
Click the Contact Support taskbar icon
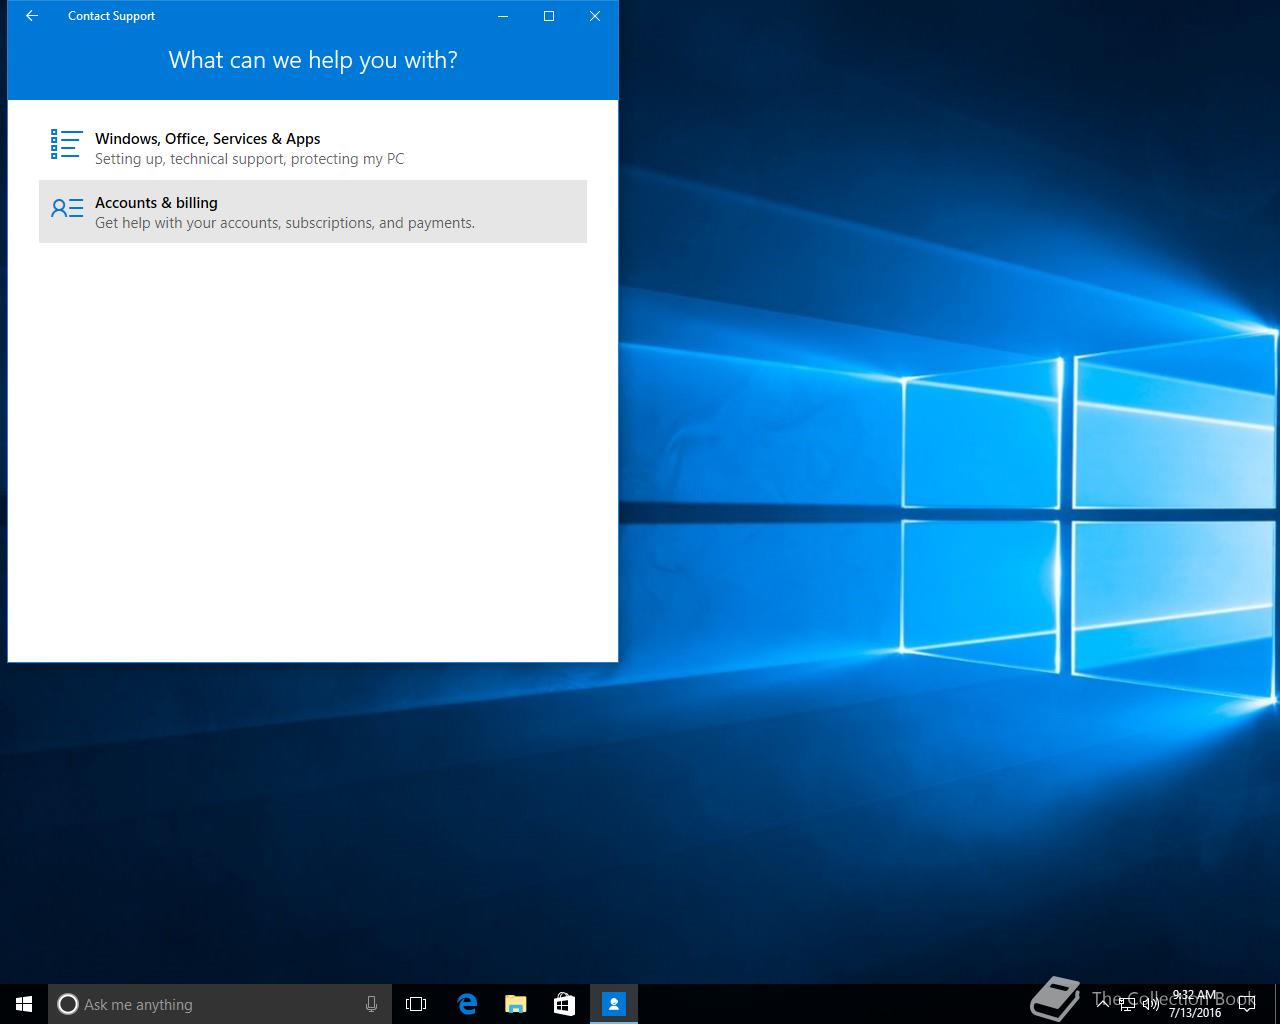[x=614, y=1004]
